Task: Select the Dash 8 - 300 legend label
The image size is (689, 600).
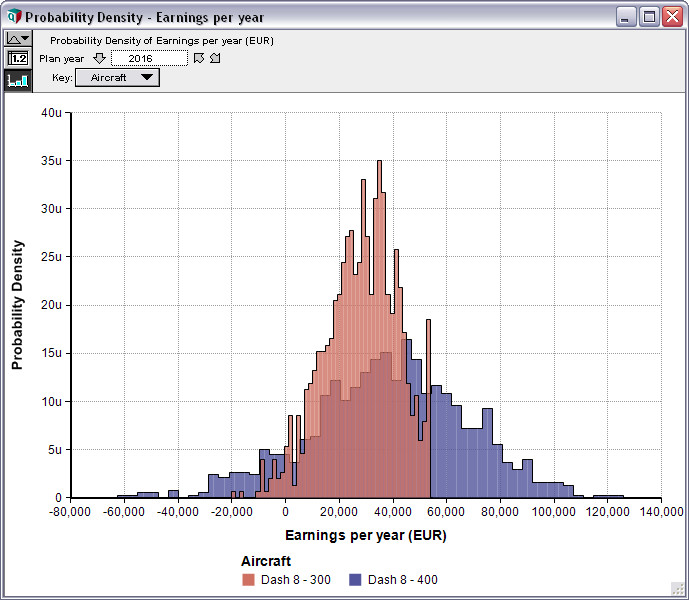Action: [295, 580]
